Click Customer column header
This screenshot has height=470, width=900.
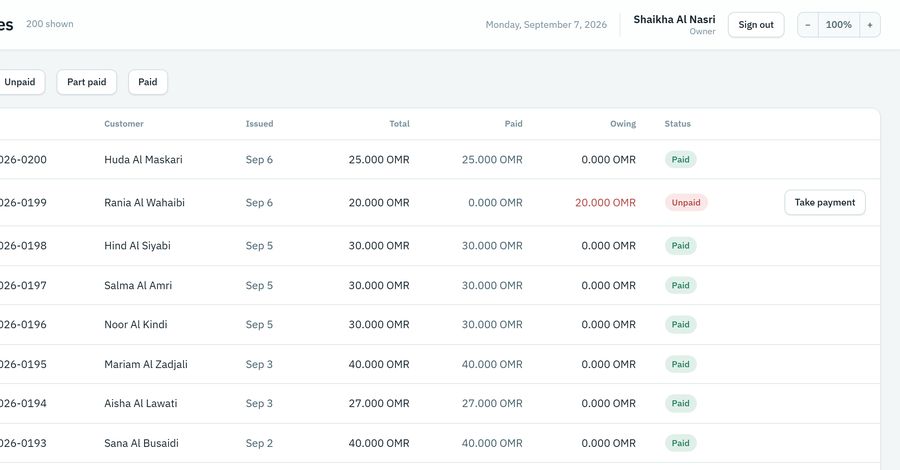(x=124, y=124)
